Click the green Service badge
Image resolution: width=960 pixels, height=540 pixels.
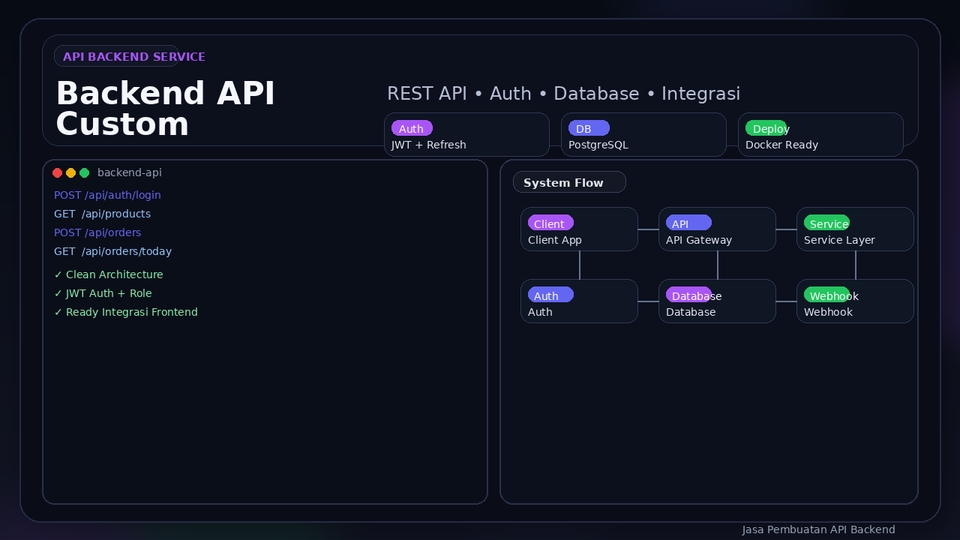[x=826, y=223]
